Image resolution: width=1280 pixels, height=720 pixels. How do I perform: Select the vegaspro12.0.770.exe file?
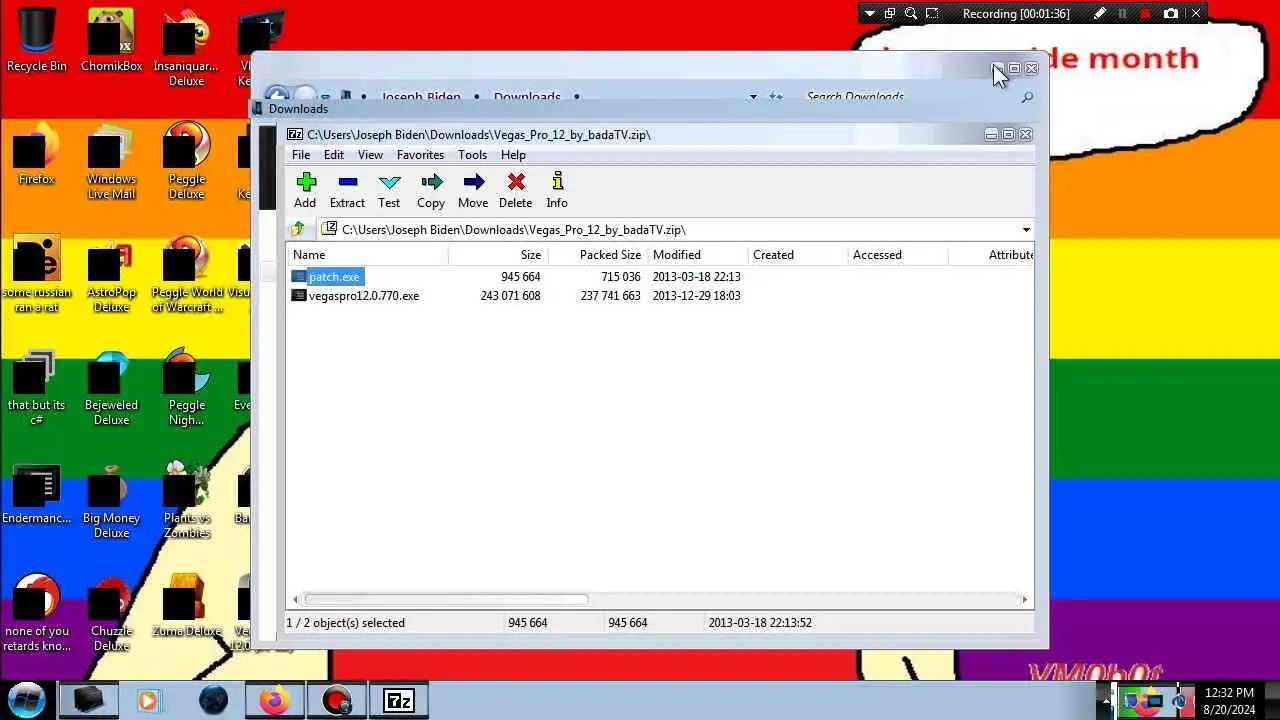click(364, 296)
